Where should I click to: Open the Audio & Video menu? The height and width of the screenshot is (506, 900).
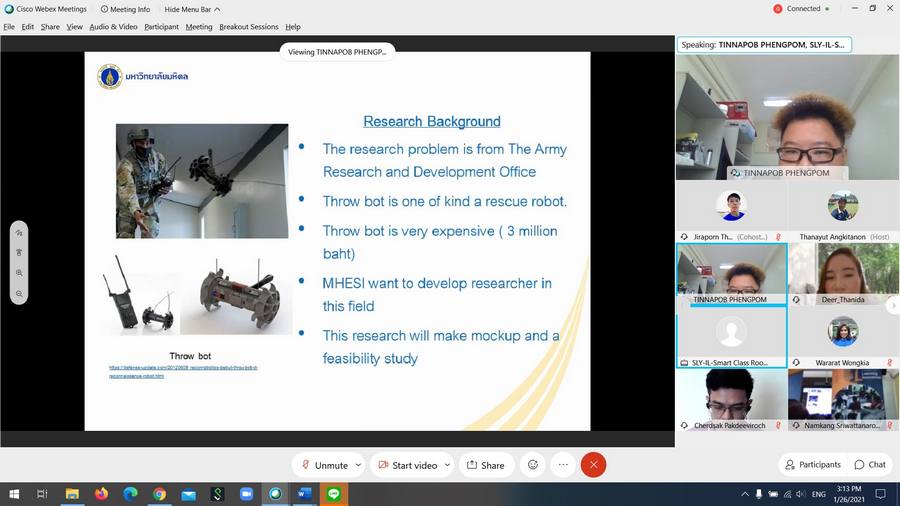pyautogui.click(x=113, y=27)
